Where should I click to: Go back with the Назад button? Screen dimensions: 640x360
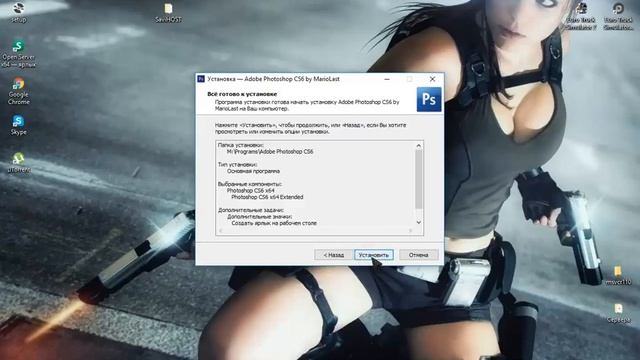[x=333, y=255]
